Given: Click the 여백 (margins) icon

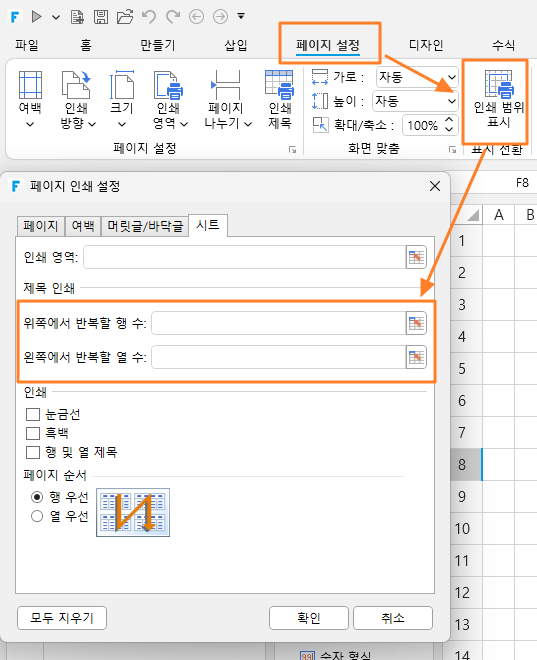Looking at the screenshot, I should pyautogui.click(x=30, y=85).
